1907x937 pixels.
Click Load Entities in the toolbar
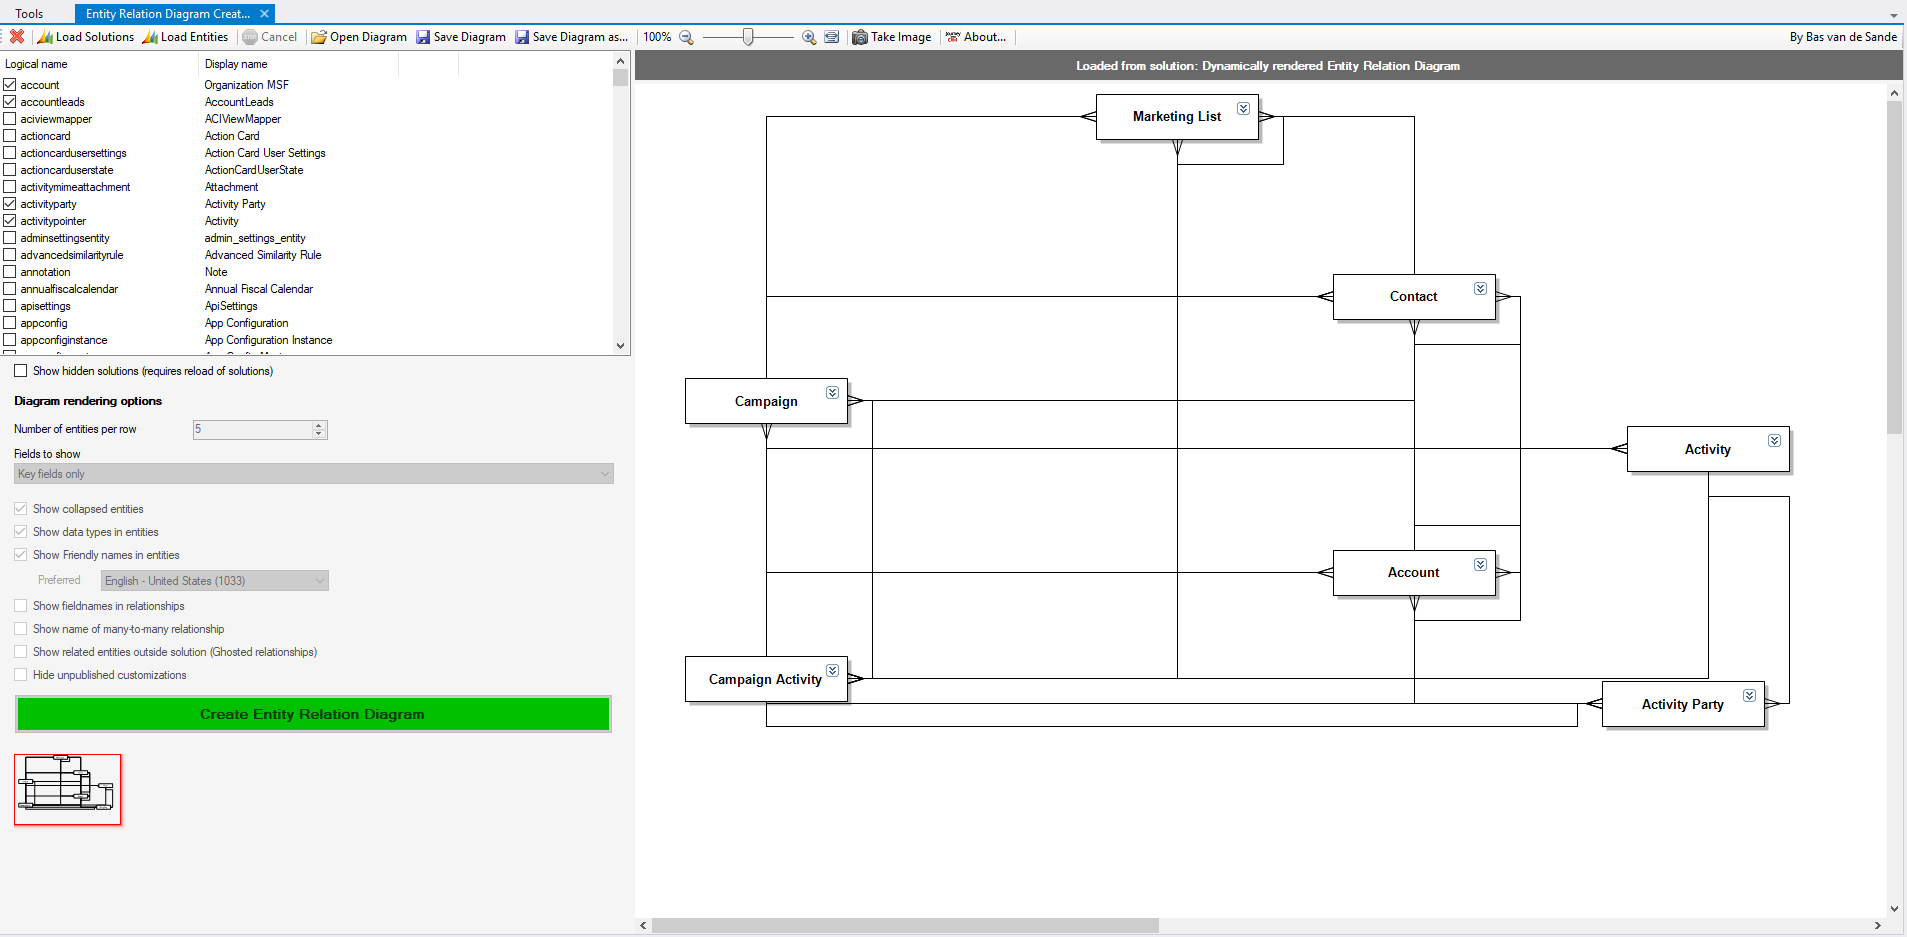[x=185, y=37]
